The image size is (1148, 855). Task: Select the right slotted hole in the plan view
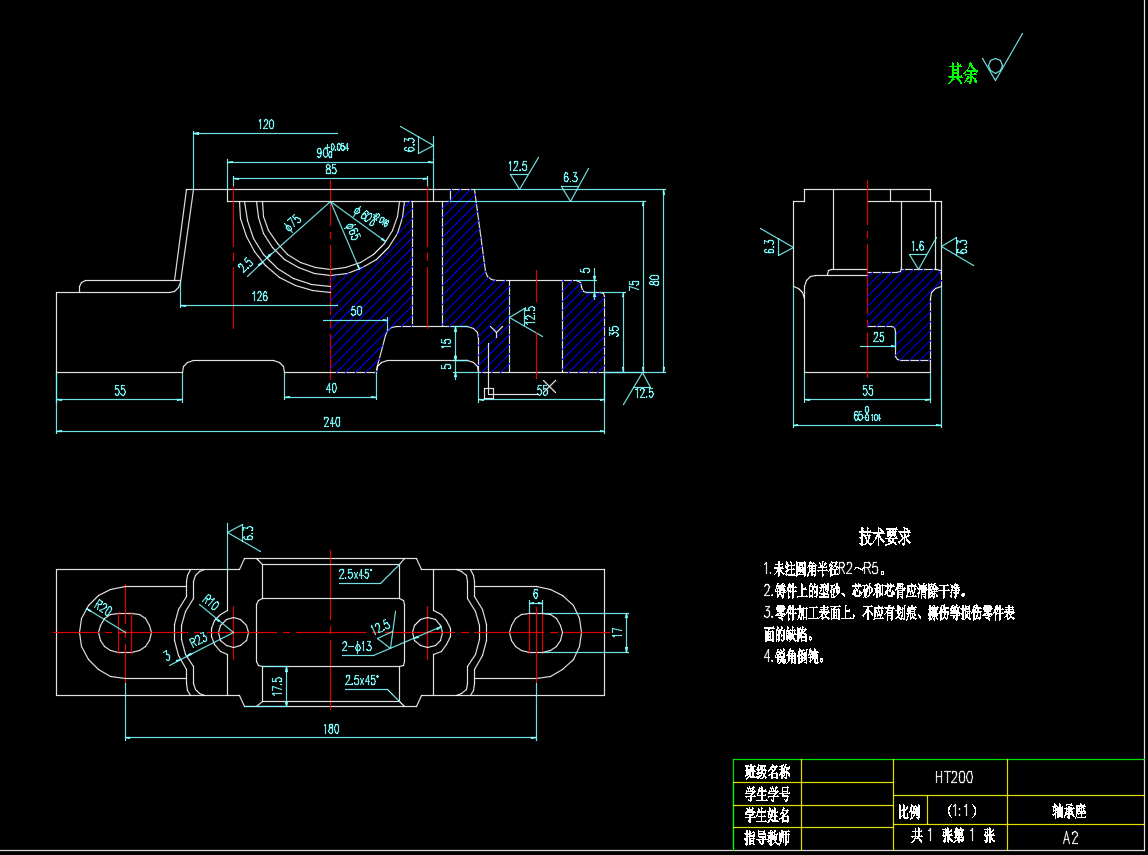540,633
